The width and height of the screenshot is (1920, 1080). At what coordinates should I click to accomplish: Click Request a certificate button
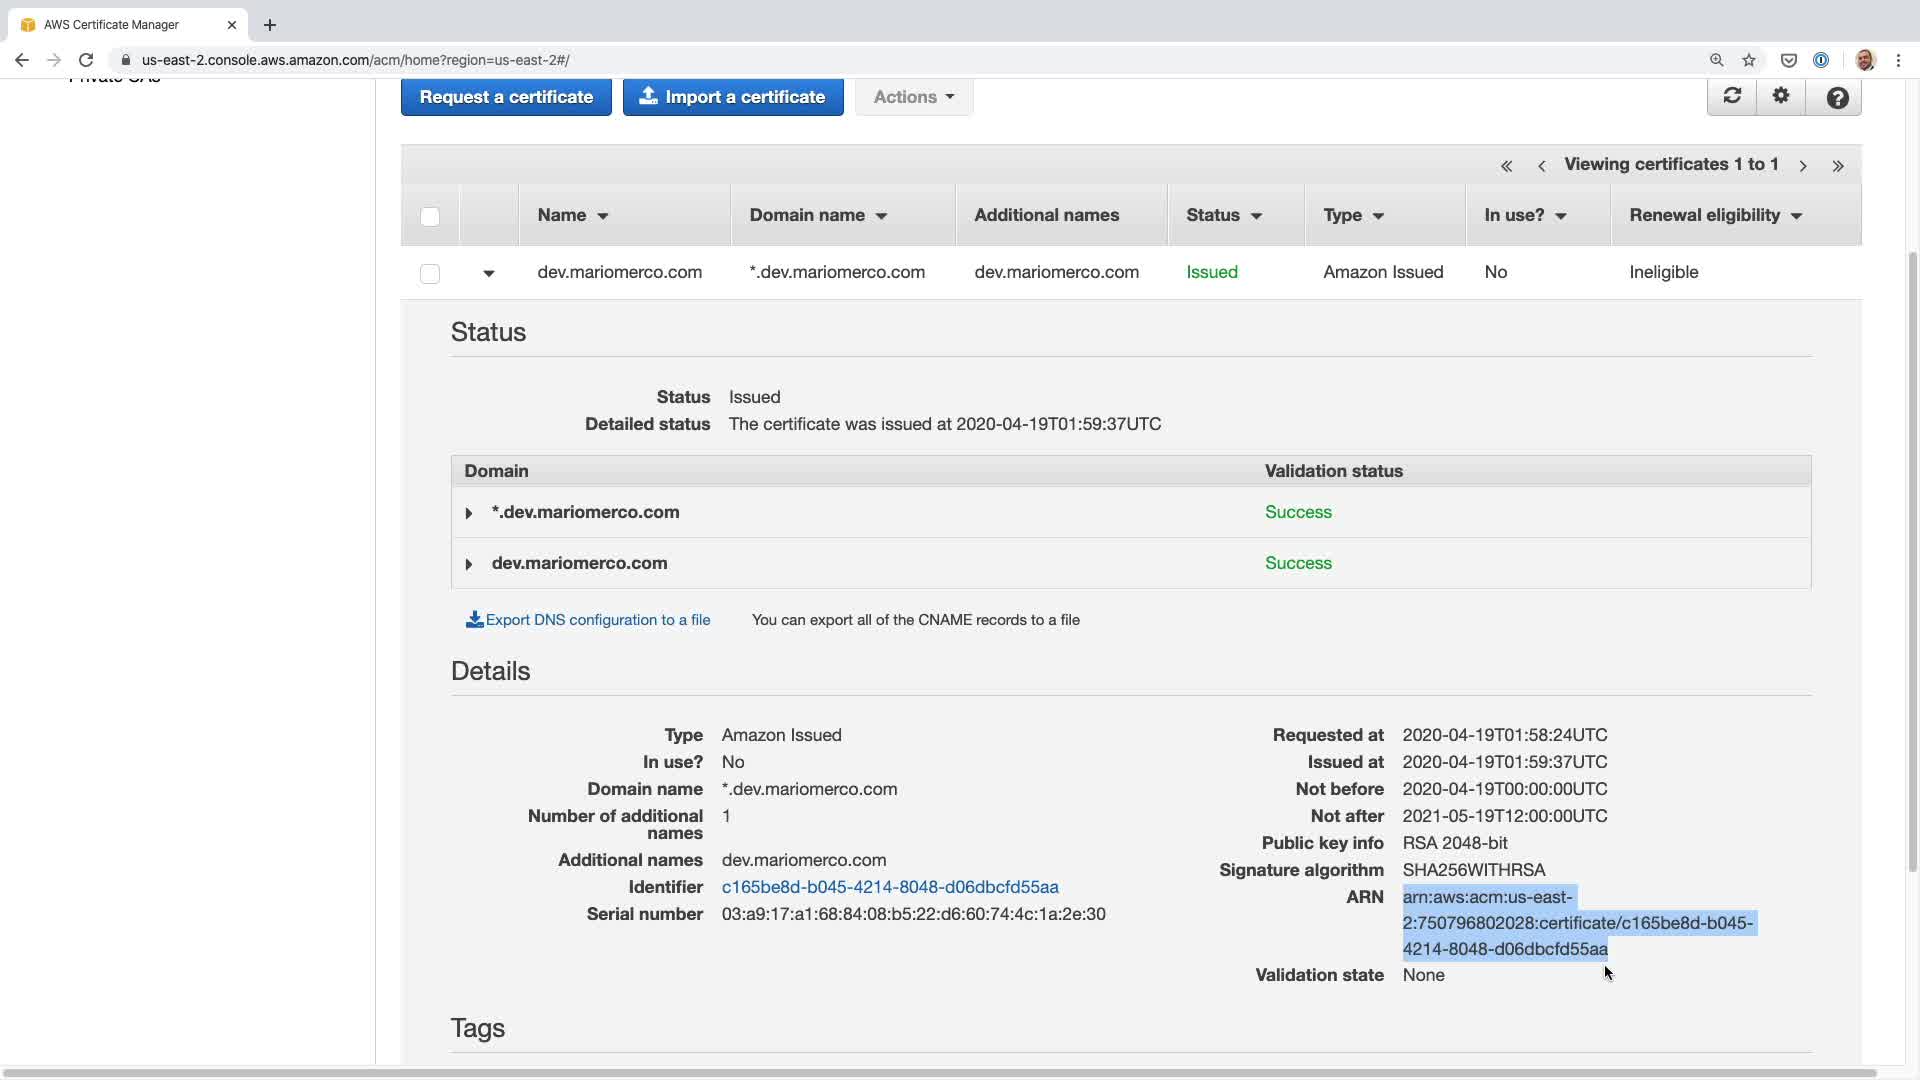(506, 97)
